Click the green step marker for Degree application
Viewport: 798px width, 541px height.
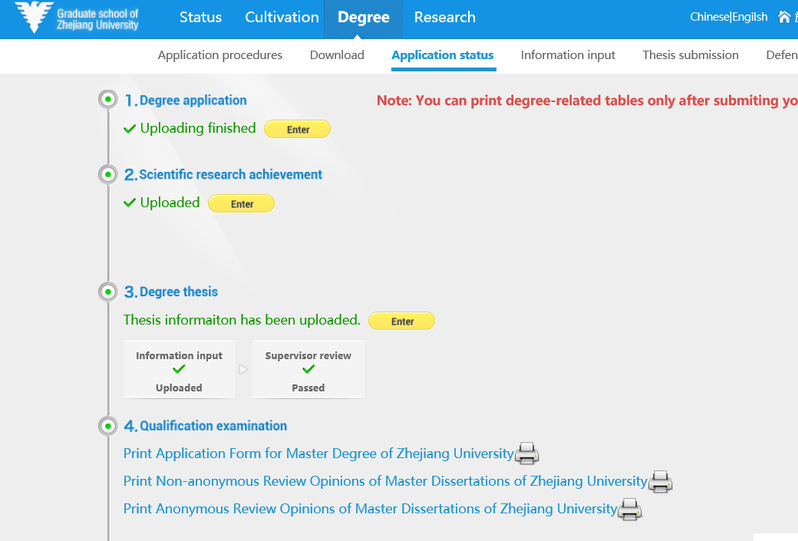108,99
